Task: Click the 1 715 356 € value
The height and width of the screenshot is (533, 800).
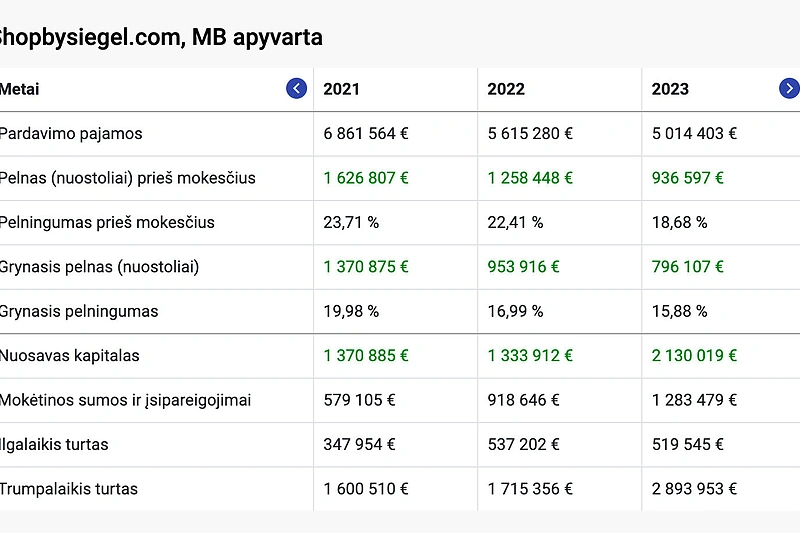Action: click(530, 489)
